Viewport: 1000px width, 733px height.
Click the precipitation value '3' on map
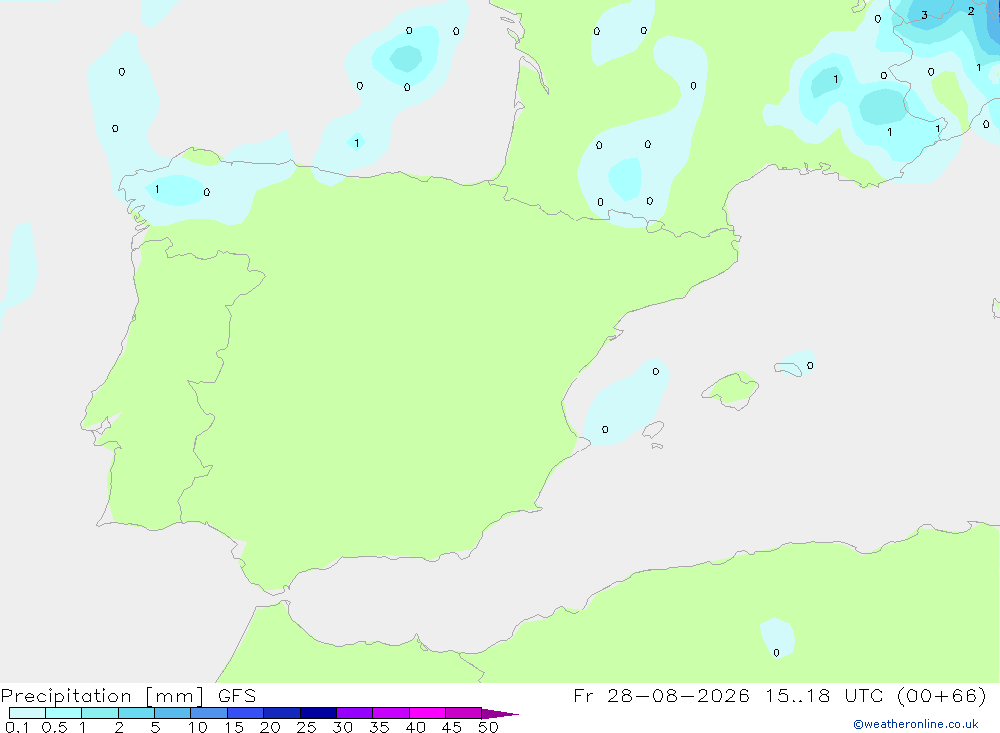pos(924,15)
